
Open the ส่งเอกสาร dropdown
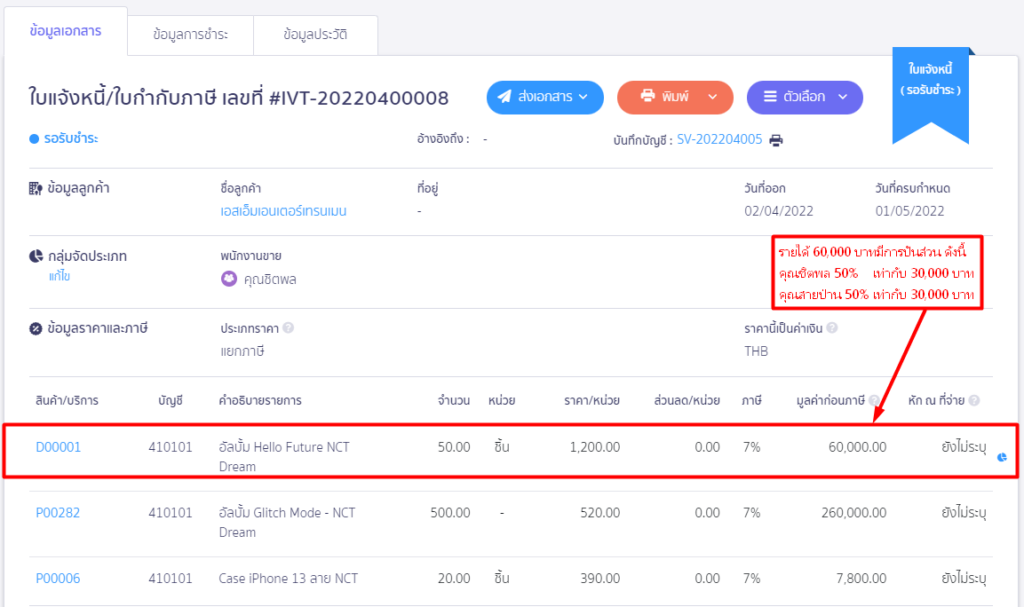pos(545,97)
